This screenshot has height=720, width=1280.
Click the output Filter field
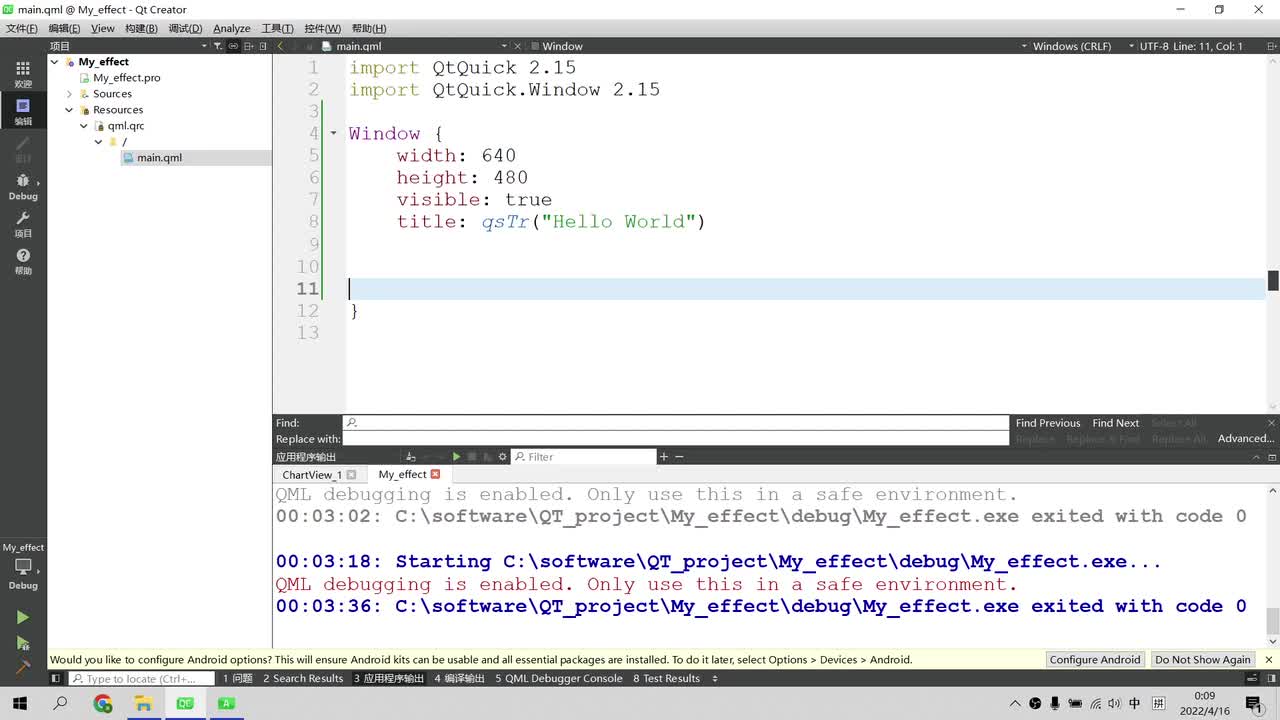pos(584,457)
